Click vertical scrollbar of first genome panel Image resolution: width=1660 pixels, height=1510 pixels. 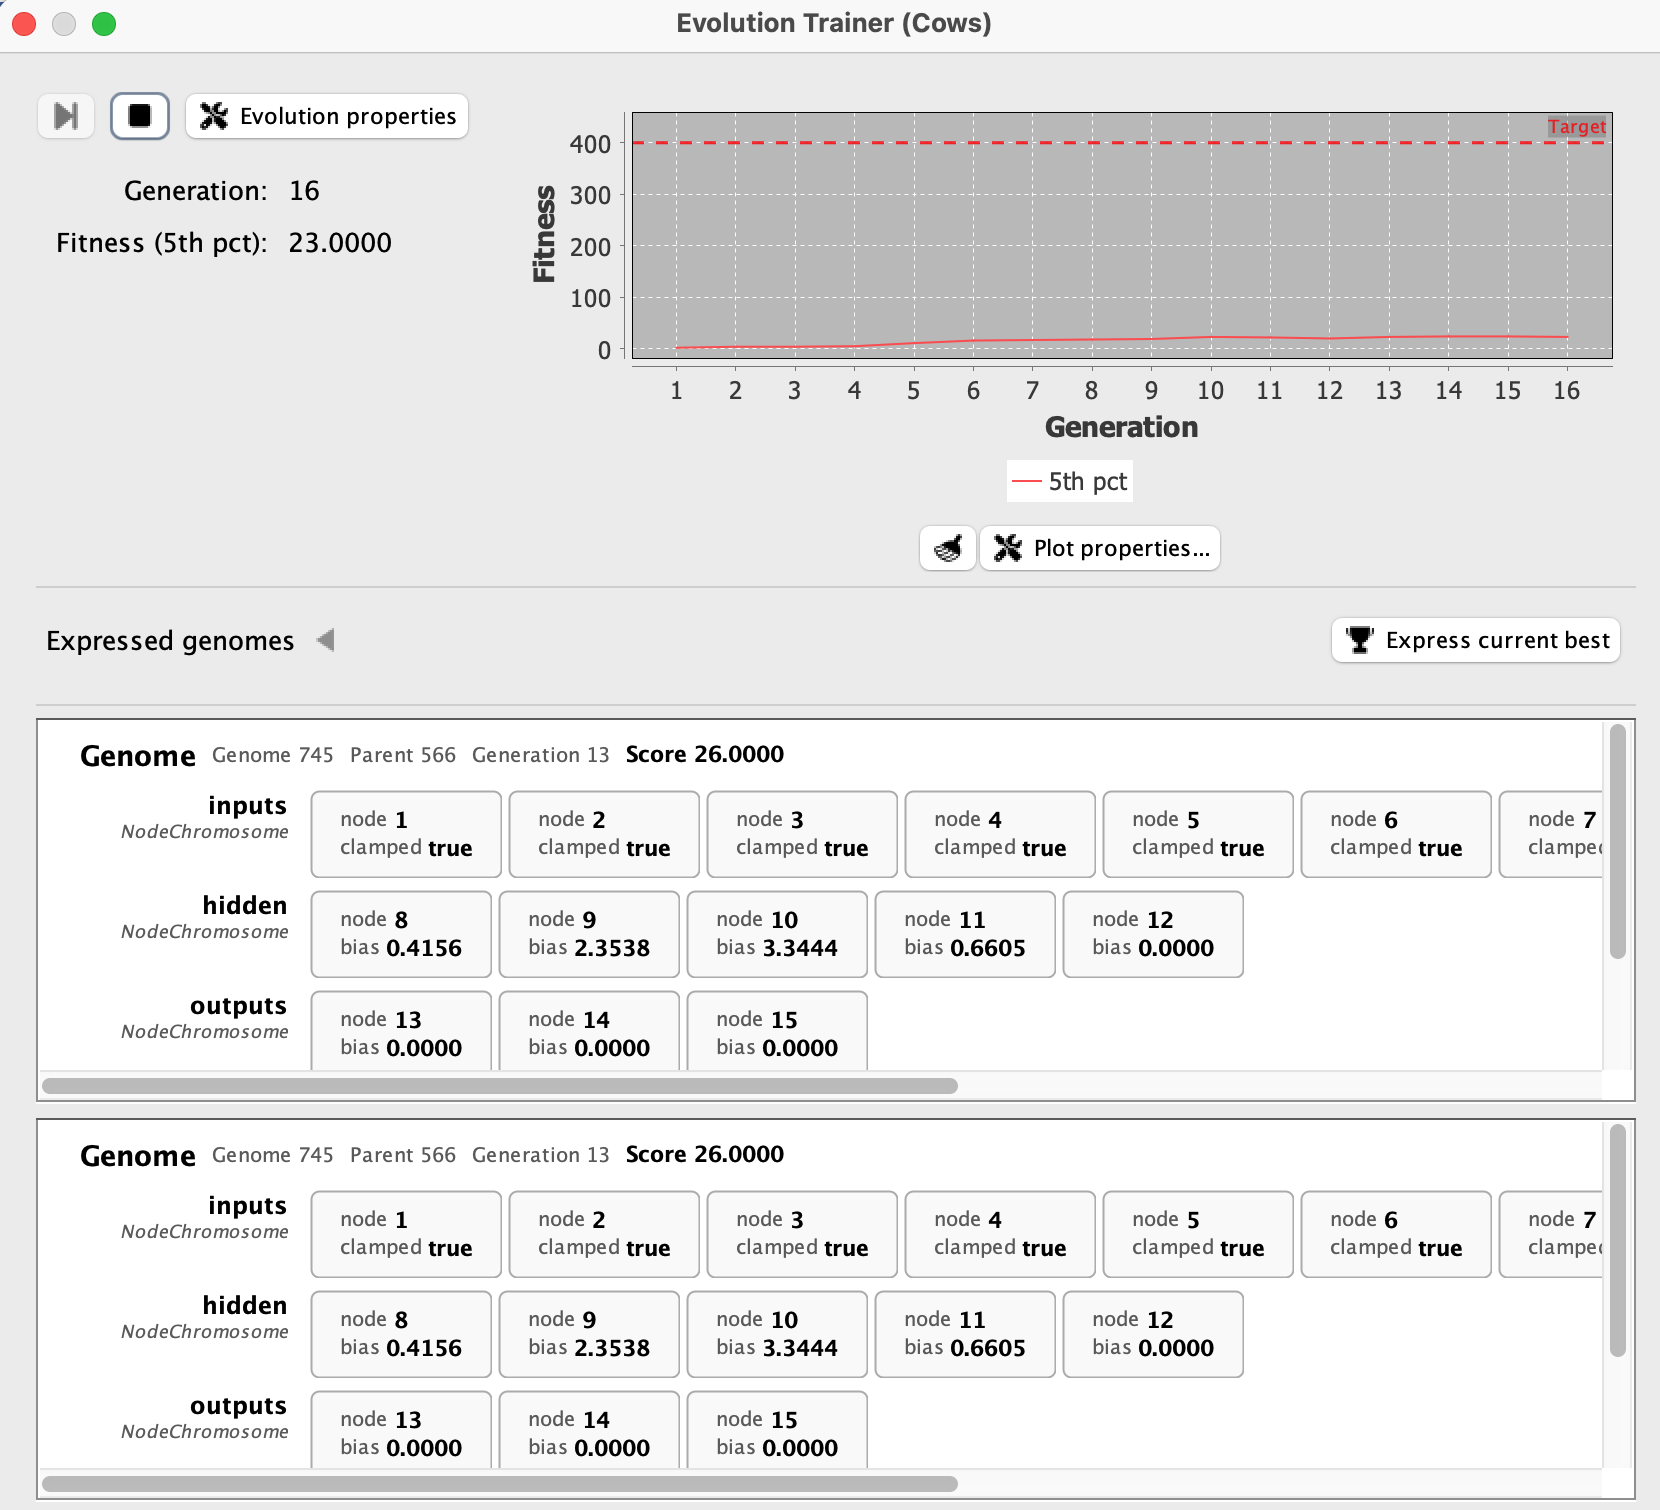click(x=1618, y=842)
